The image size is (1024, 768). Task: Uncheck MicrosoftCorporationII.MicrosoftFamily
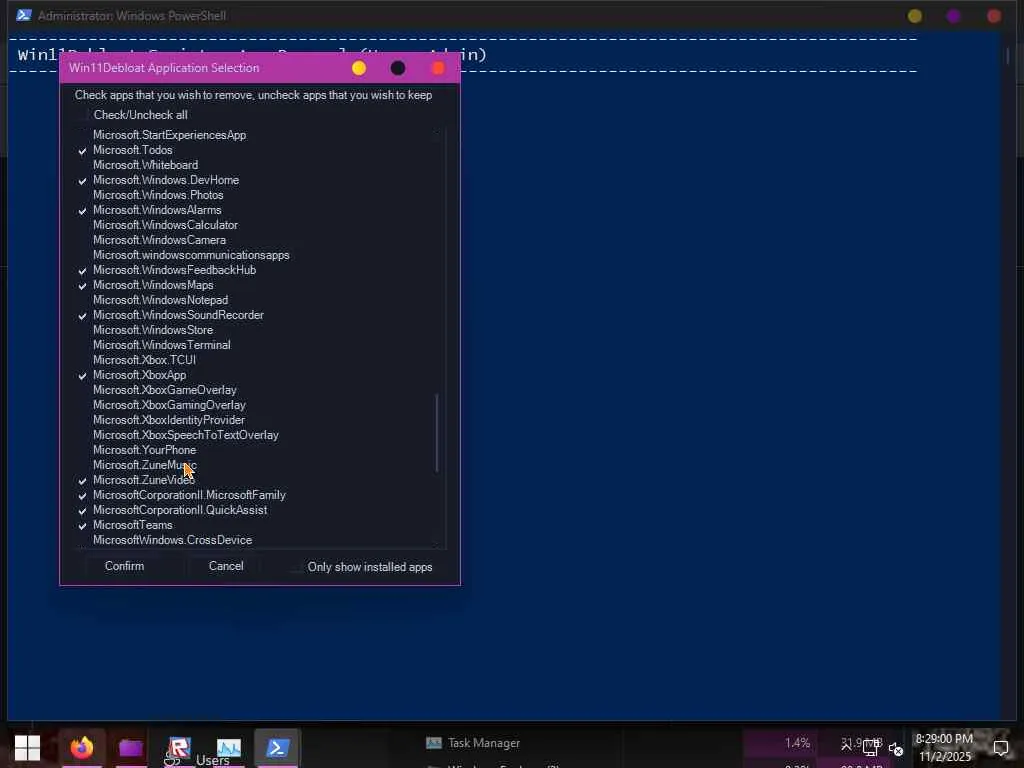(82, 496)
